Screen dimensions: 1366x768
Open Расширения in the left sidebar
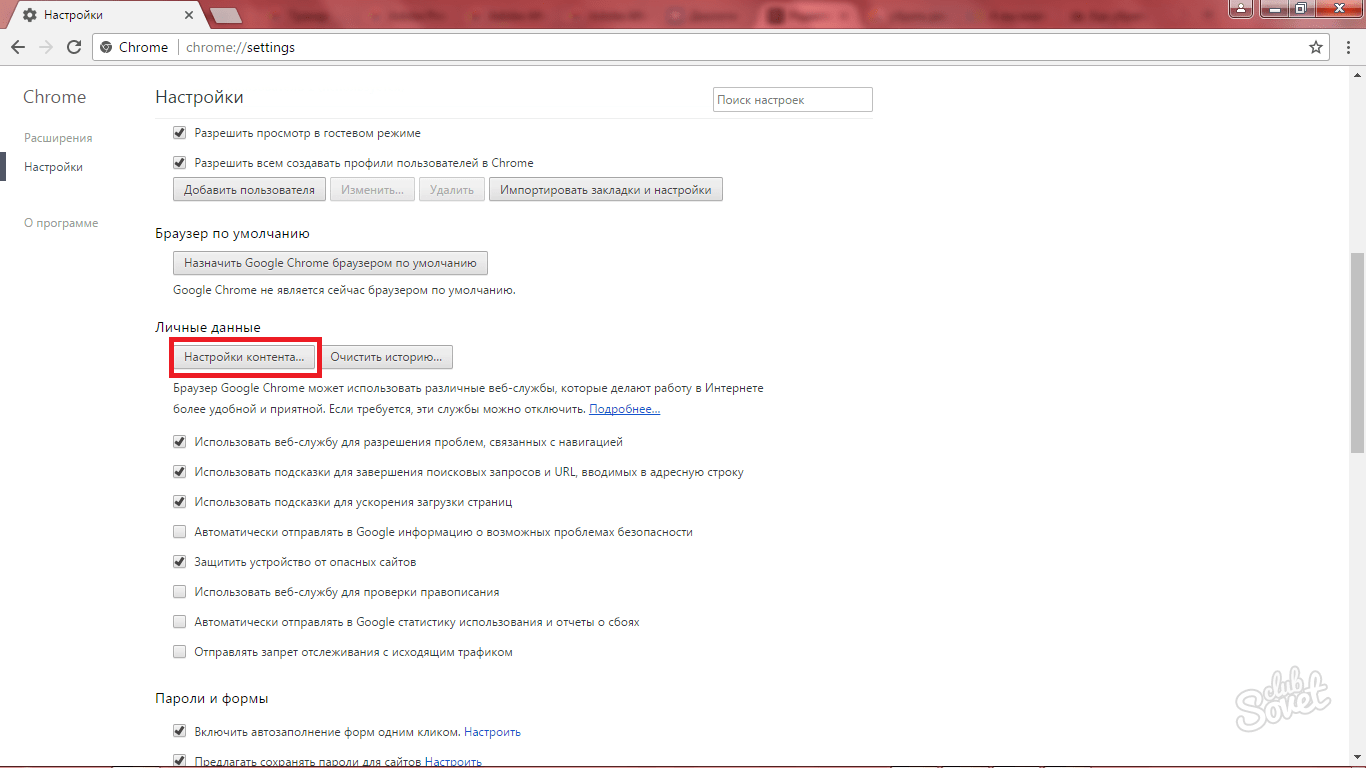click(x=58, y=138)
